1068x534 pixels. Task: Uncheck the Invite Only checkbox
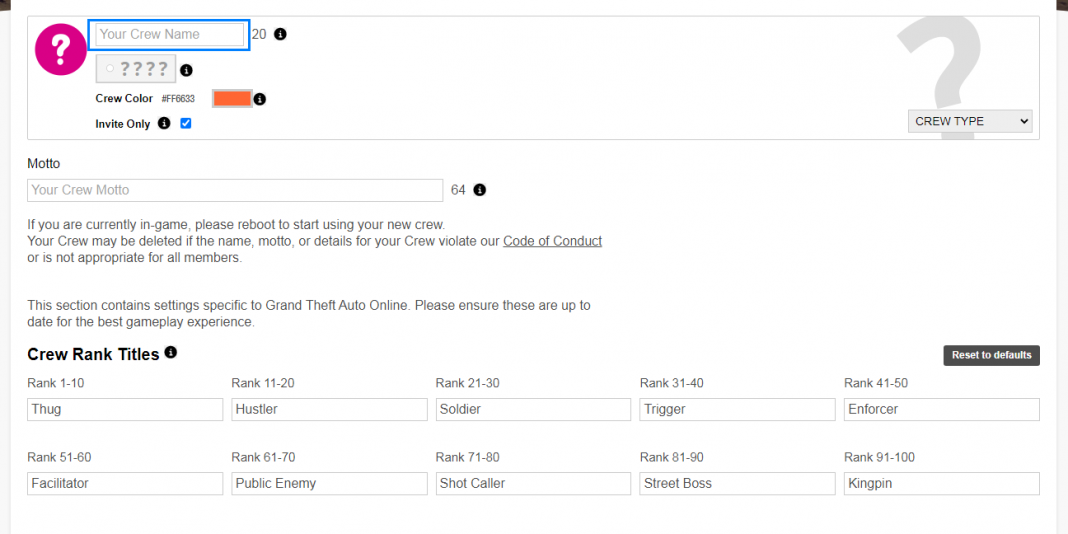point(186,124)
